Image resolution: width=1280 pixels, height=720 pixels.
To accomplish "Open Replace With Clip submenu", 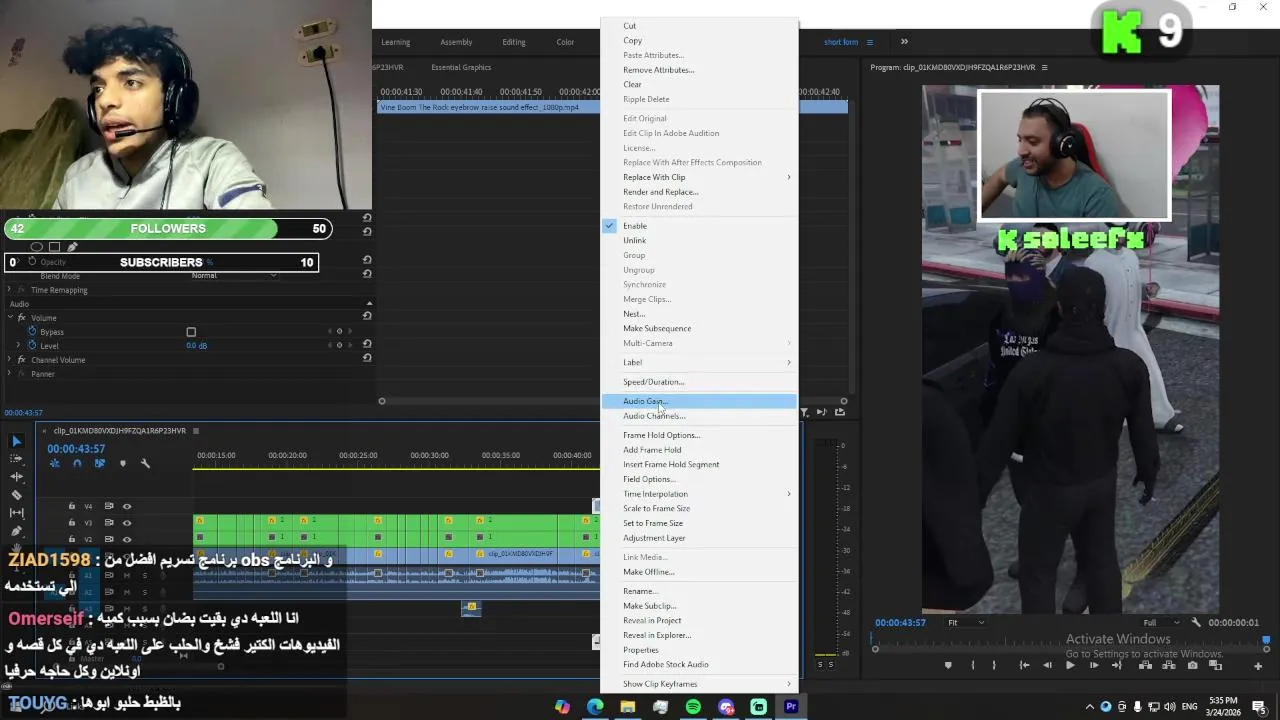I will [x=699, y=177].
